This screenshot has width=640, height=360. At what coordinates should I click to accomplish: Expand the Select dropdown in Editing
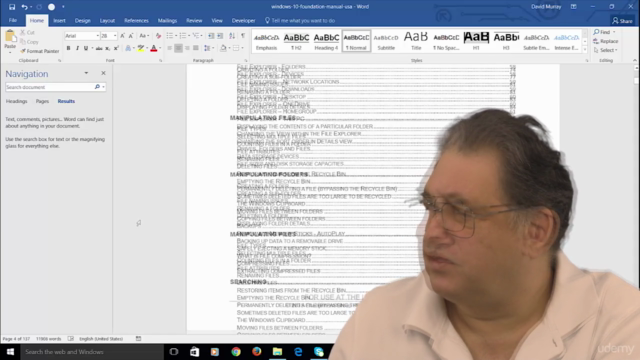pos(605,50)
